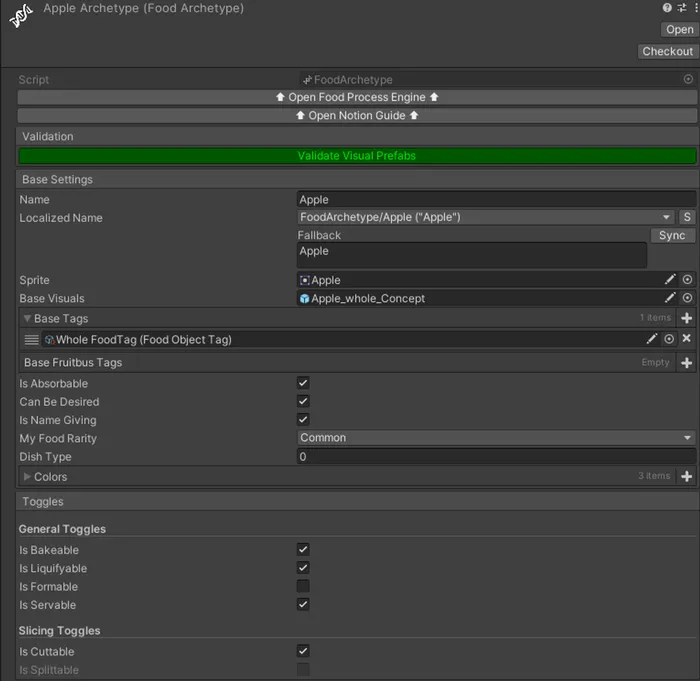This screenshot has width=700, height=681.
Task: Open the help icon in inspector header
Action: (667, 8)
